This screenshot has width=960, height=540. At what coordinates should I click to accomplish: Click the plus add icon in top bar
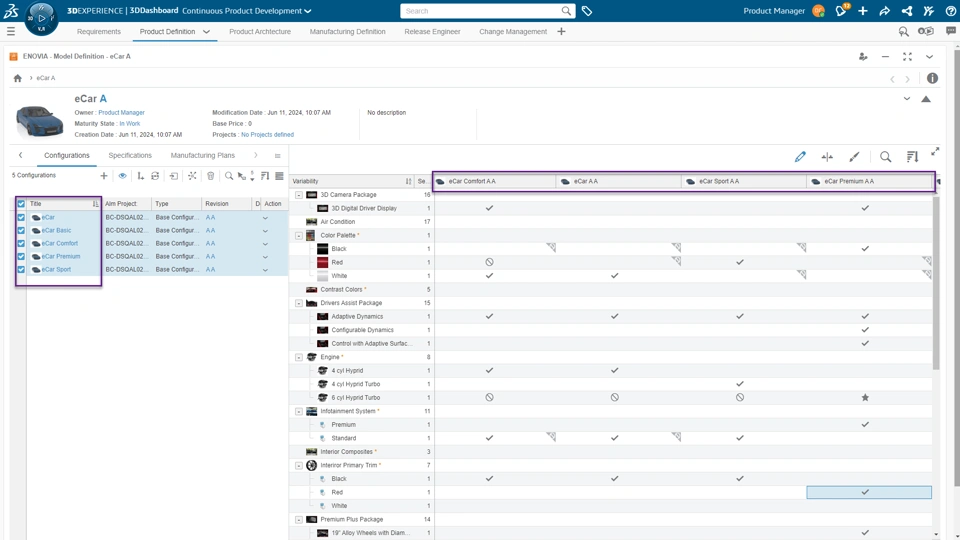pos(863,11)
